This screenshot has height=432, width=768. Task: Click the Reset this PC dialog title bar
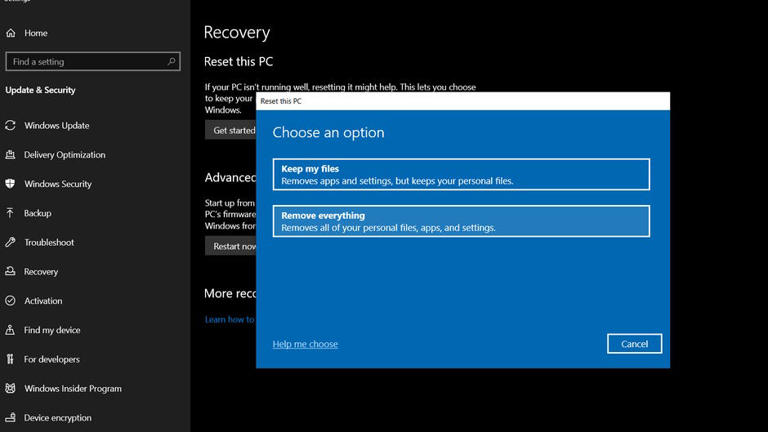click(x=463, y=101)
